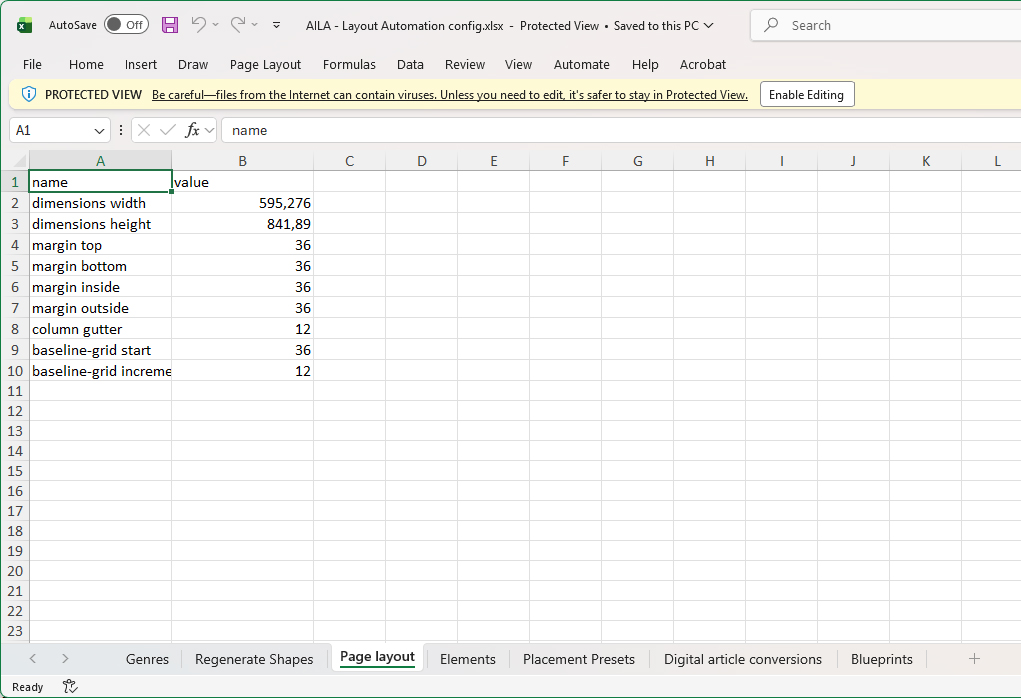
Task: Click the Insert Function fx icon
Action: [x=192, y=130]
